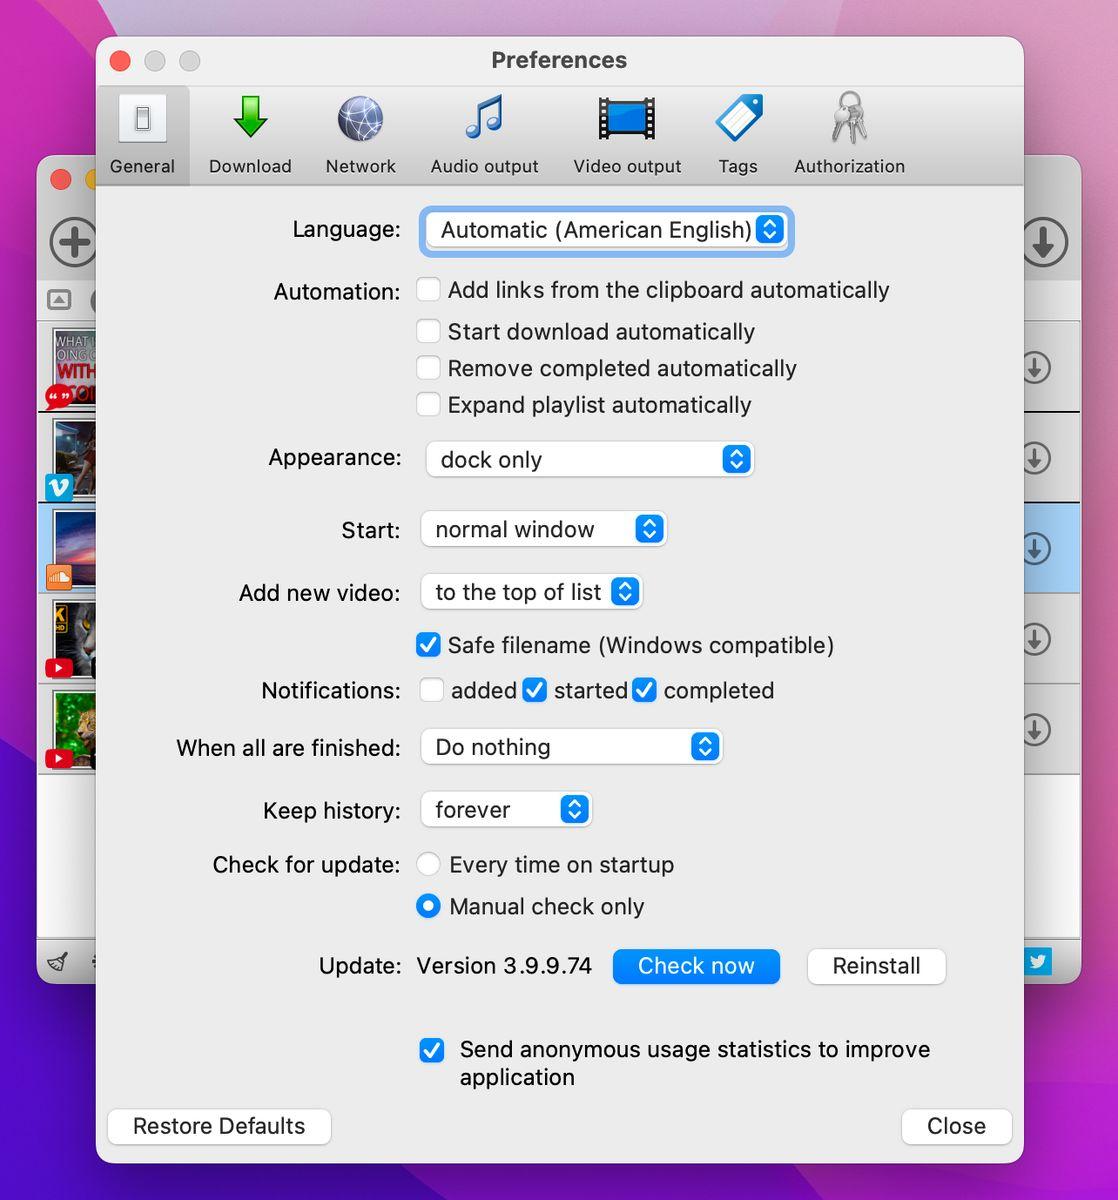Screen dimensions: 1118x1200
Task: Select the cat thumbnail with the YouTube badge
Action: [x=72, y=639]
